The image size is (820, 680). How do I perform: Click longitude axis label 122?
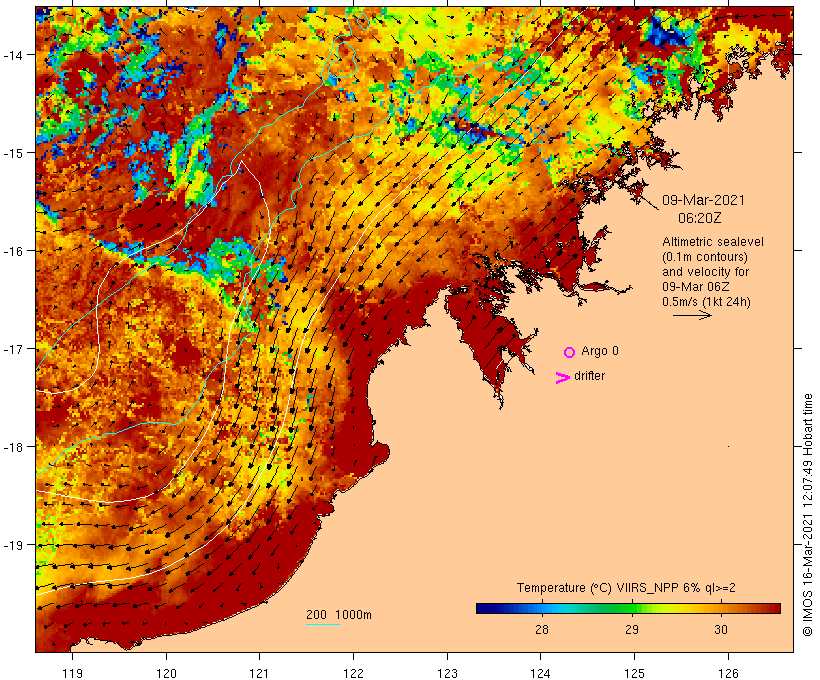tap(354, 673)
